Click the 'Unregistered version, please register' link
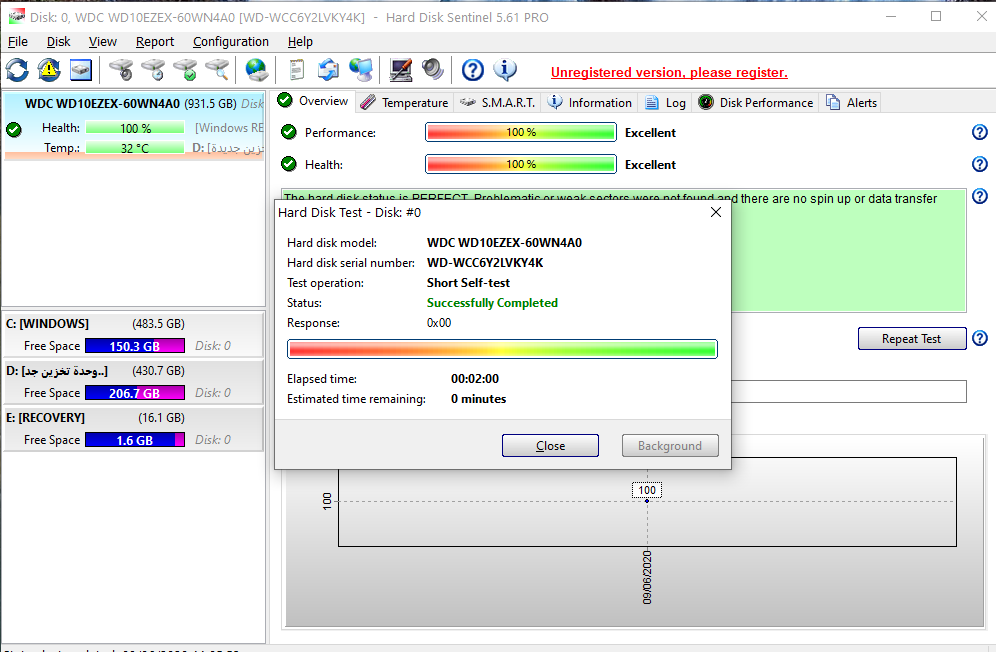This screenshot has height=652, width=996. coord(669,73)
